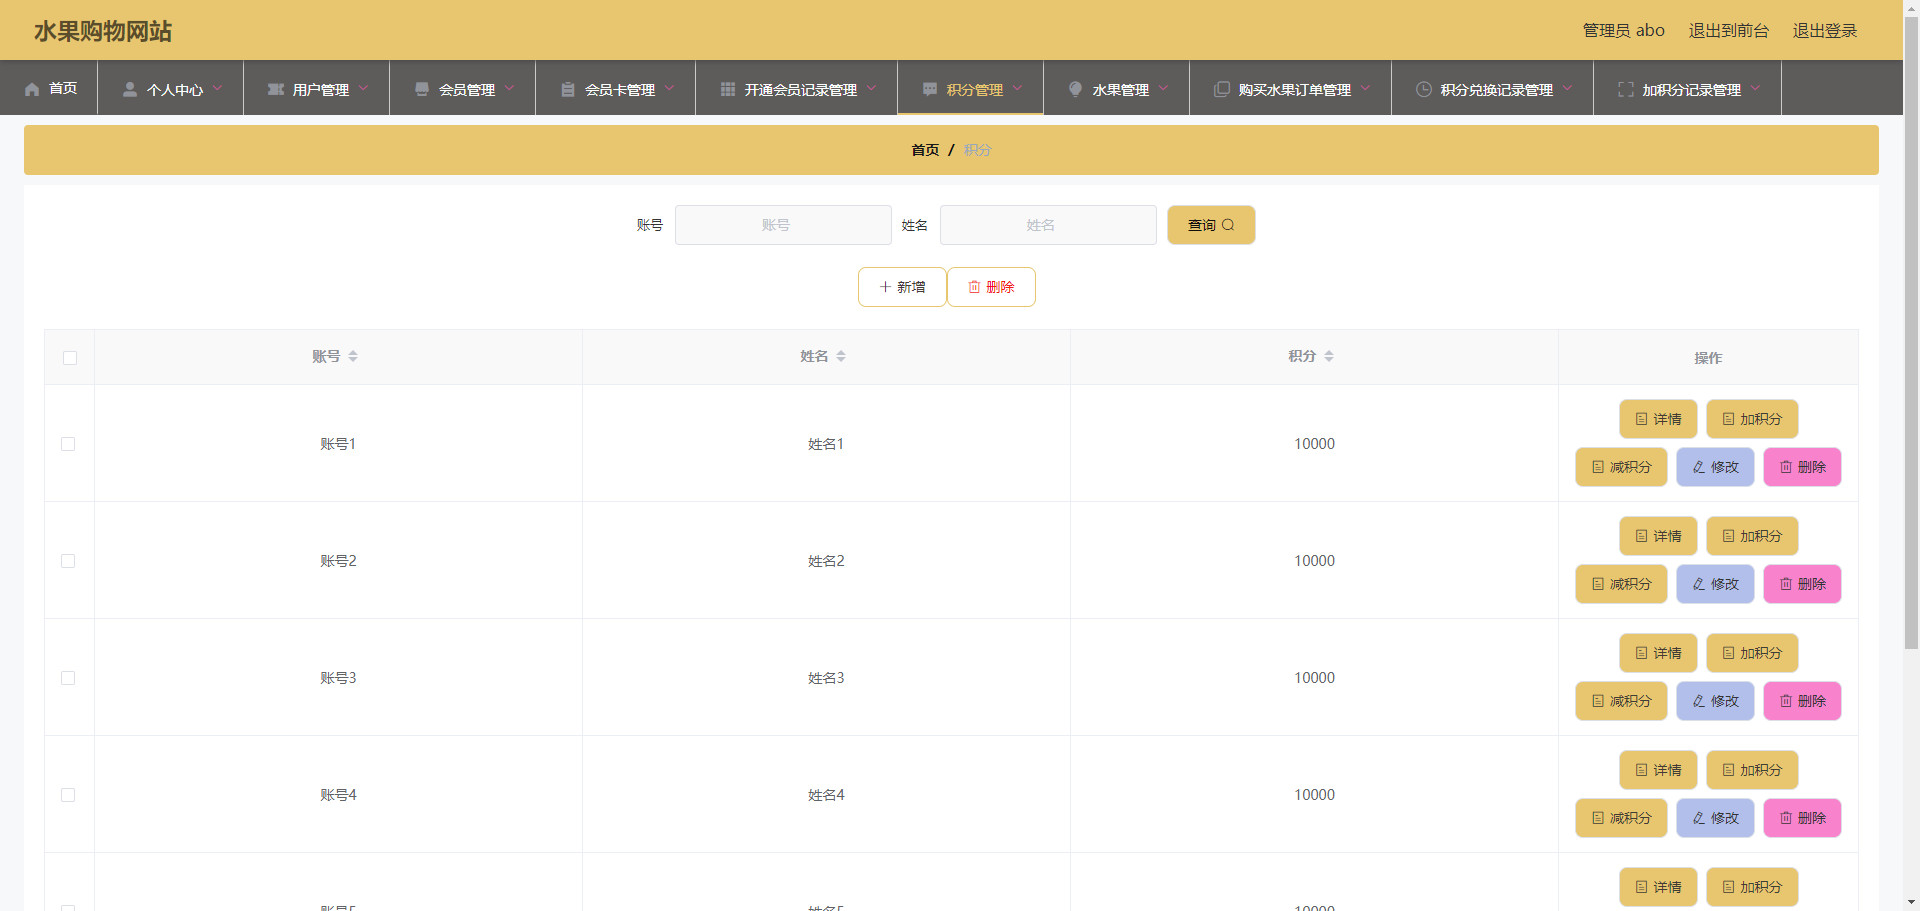Click the home icon beside 首页 in navbar
The width and height of the screenshot is (1920, 911).
tap(32, 89)
